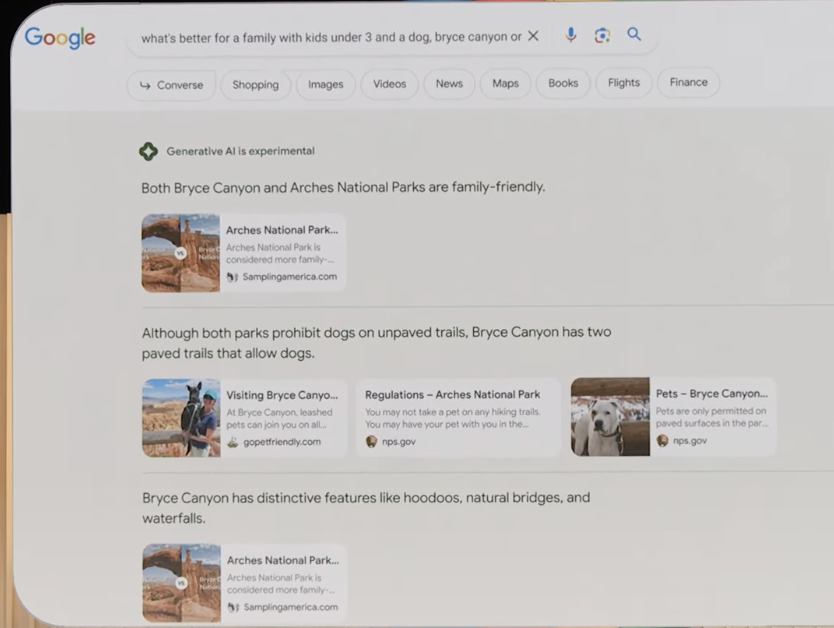Click nps.gov text in Regulations card

399,441
